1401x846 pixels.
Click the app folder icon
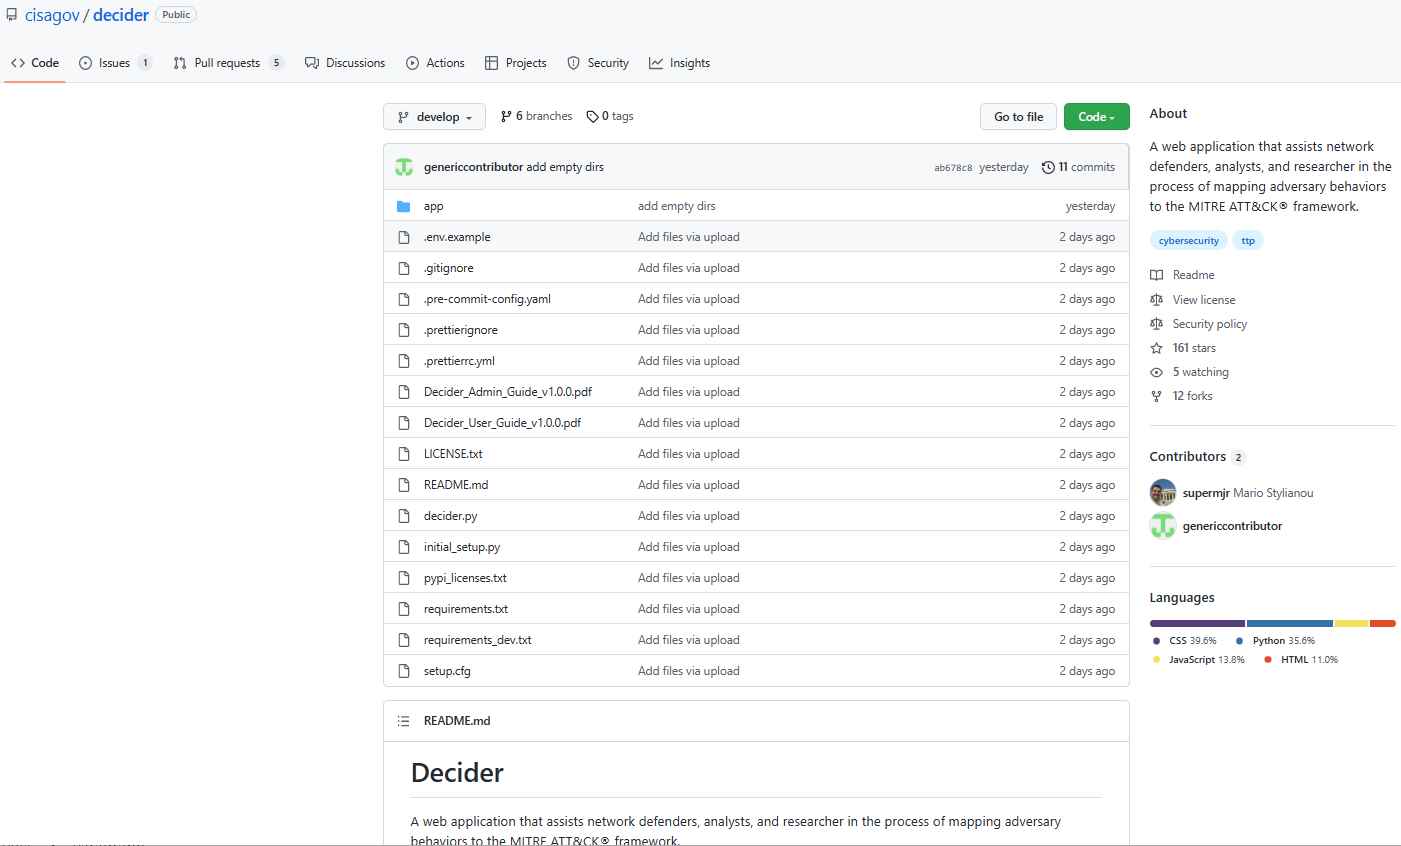404,206
